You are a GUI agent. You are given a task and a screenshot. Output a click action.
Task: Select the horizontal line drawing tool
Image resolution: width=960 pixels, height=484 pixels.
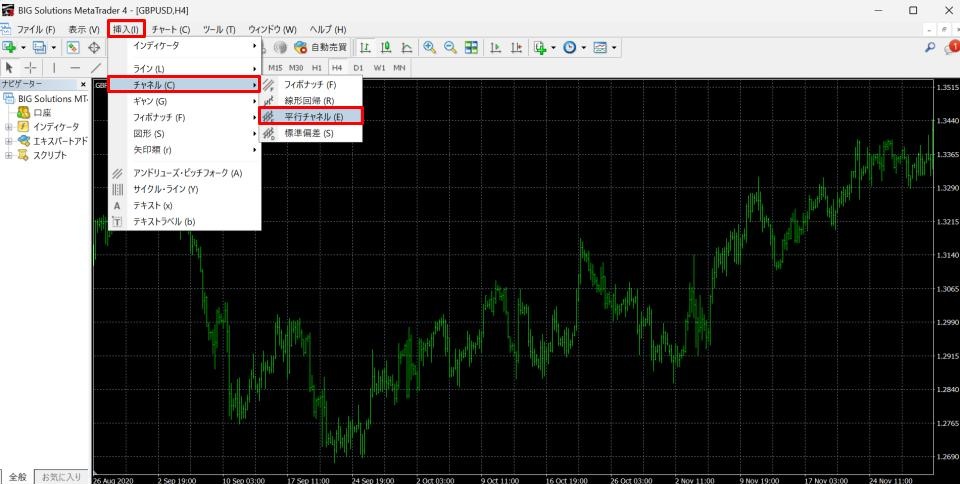[75, 67]
